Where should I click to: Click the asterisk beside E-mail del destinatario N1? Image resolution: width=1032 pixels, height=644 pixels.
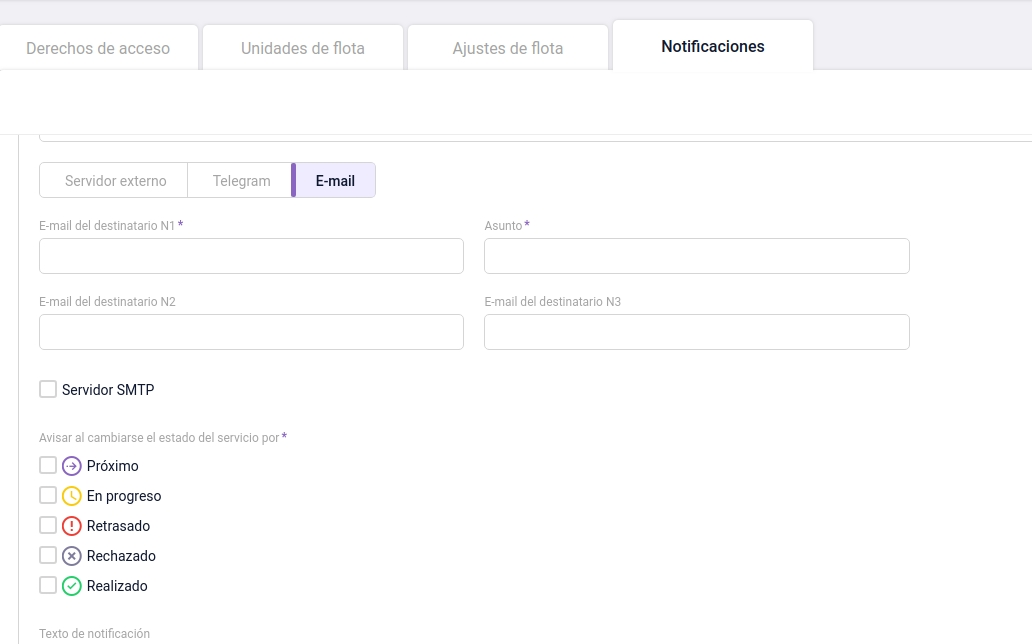(x=181, y=225)
